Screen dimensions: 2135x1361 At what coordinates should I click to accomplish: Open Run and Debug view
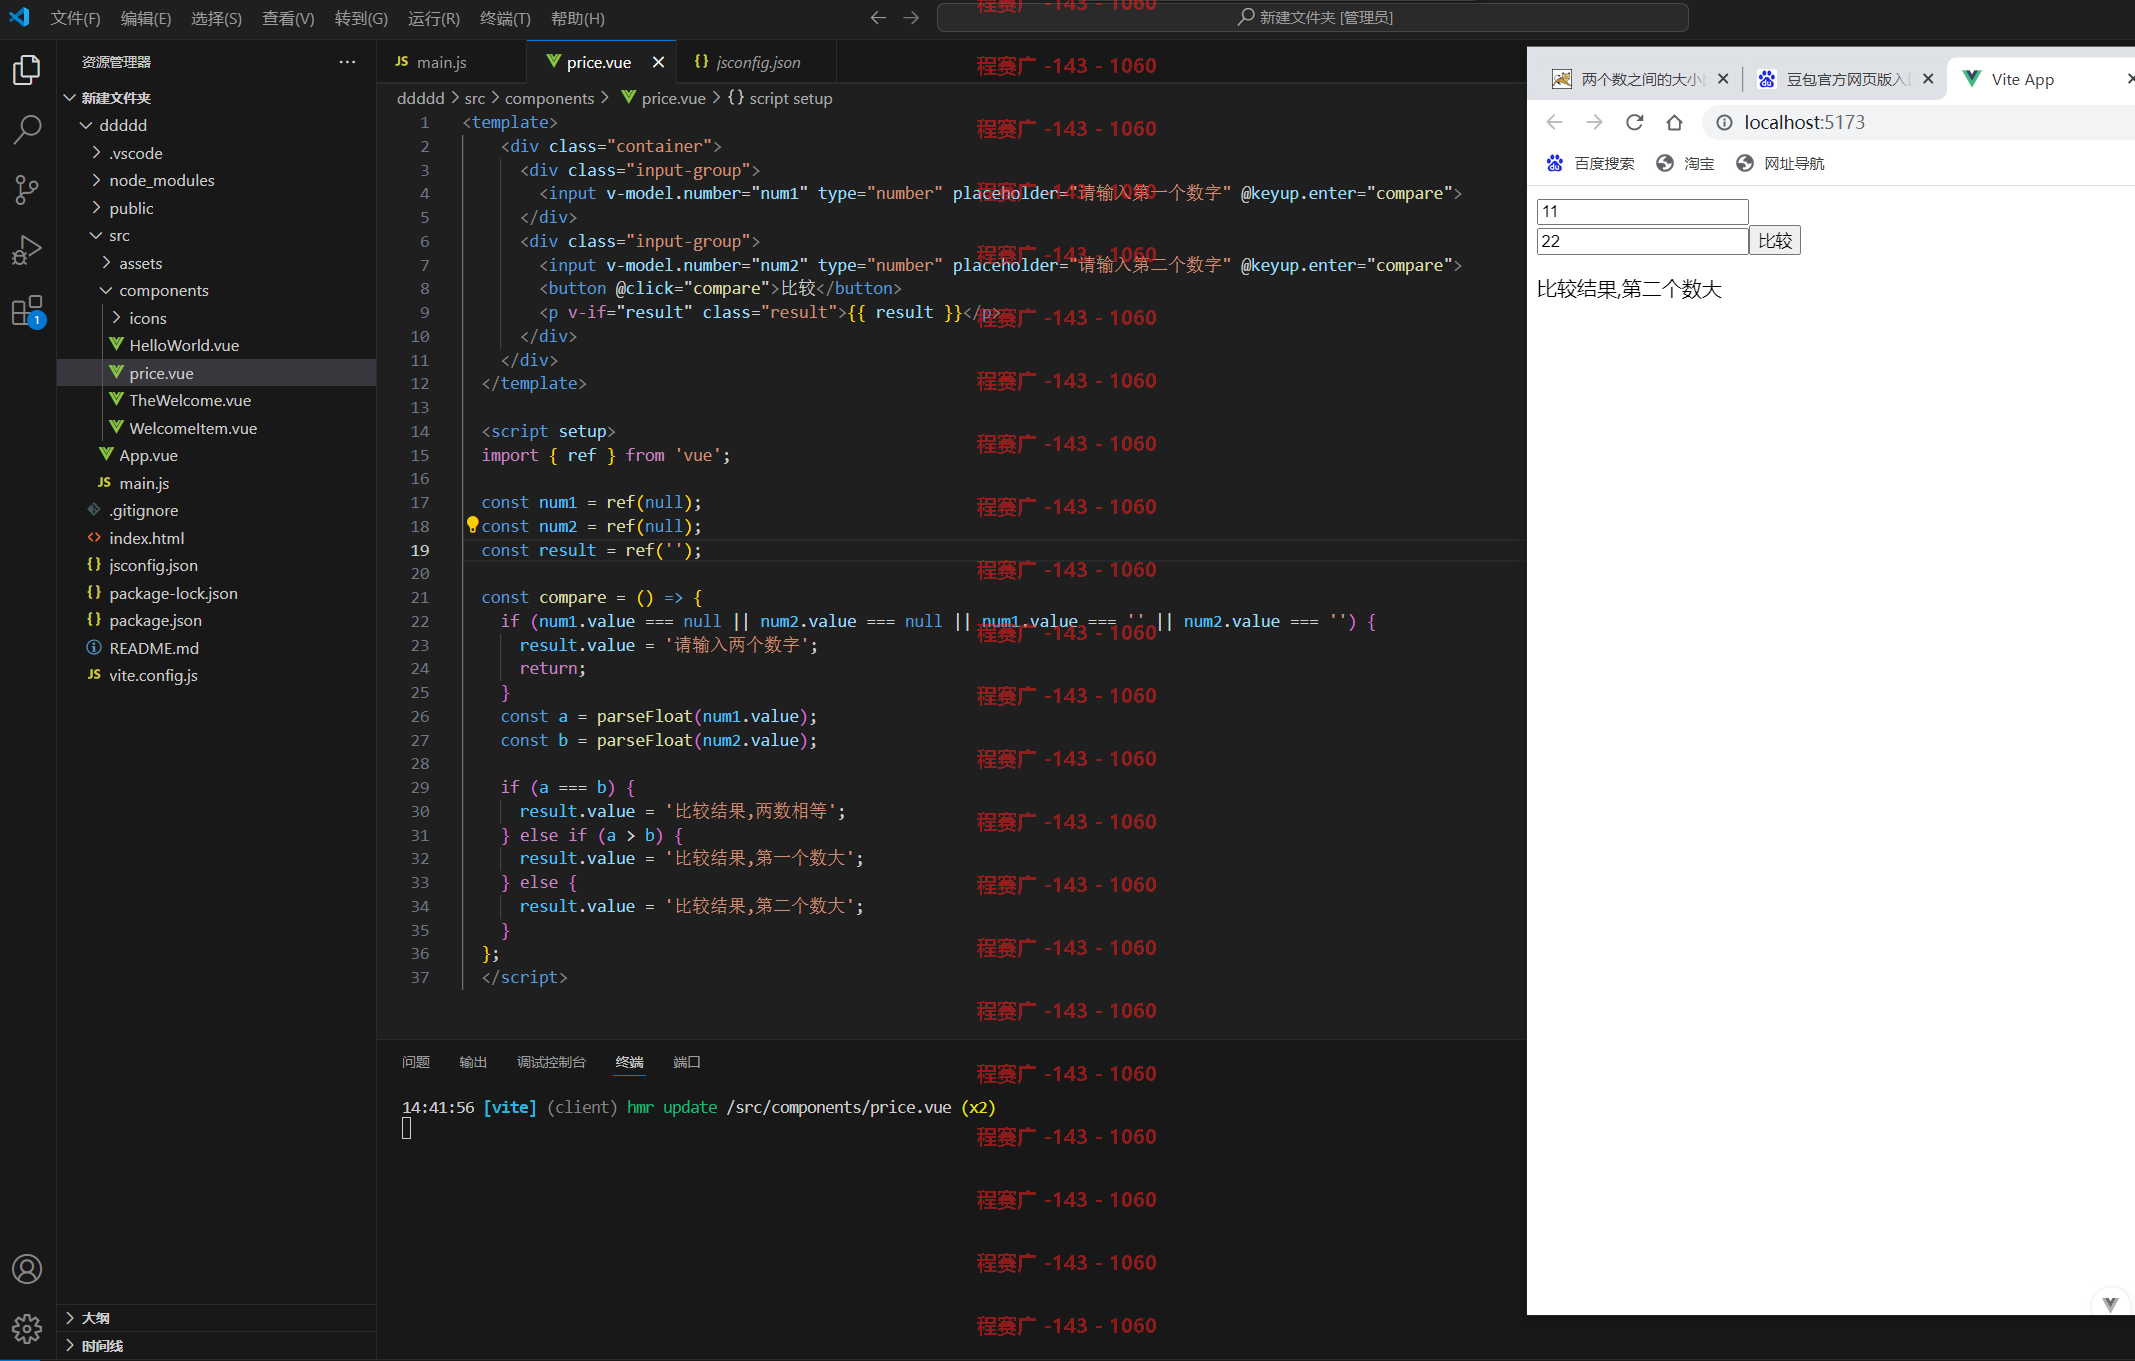(x=27, y=249)
